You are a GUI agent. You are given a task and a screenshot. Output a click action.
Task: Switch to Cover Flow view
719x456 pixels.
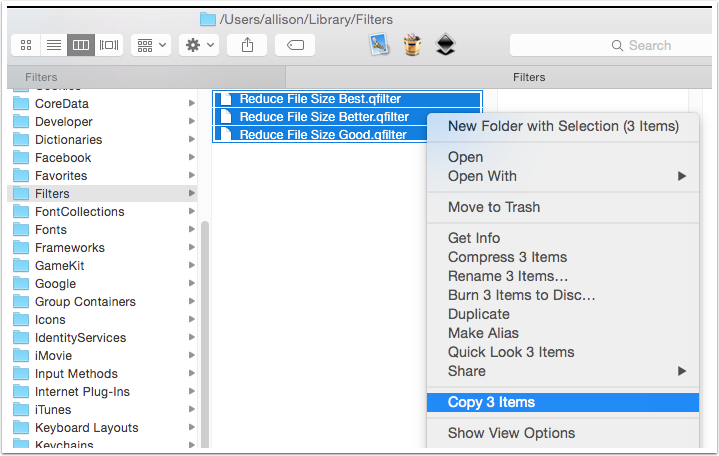[109, 45]
